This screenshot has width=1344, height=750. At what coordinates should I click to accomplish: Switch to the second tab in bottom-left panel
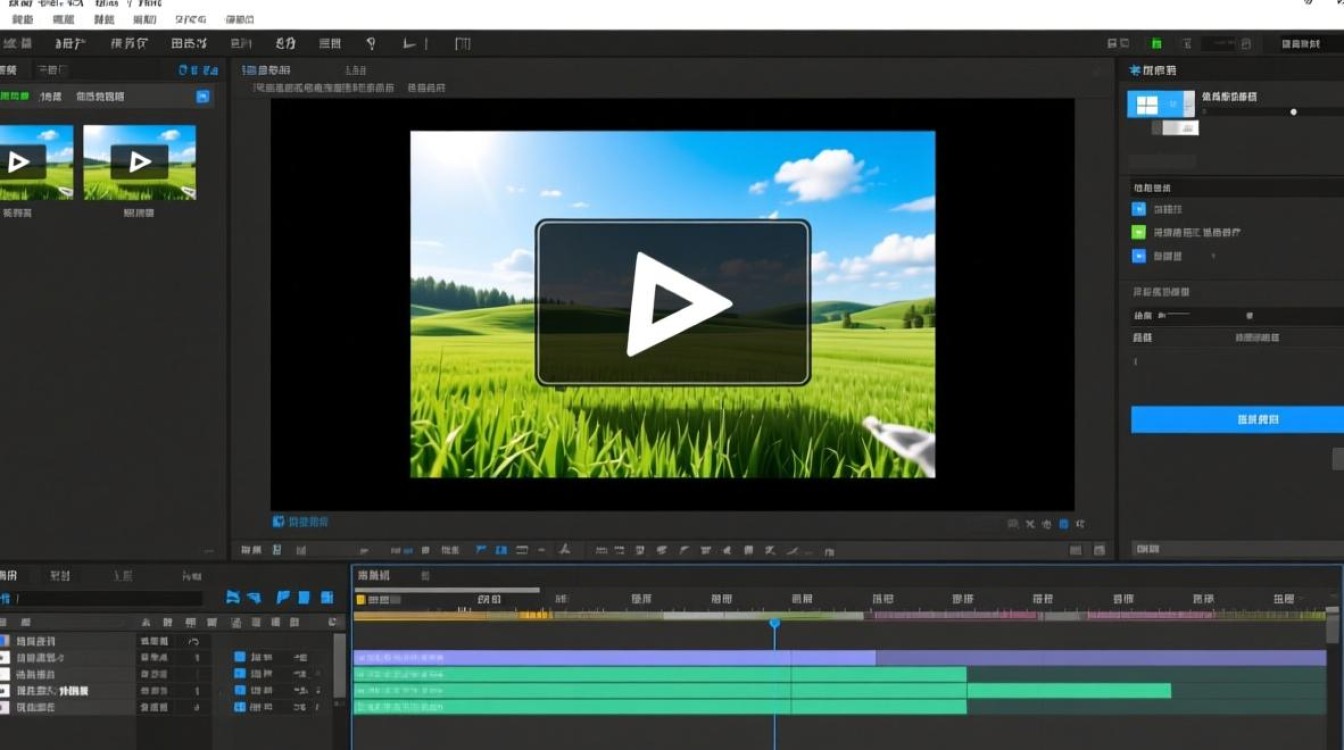point(60,576)
